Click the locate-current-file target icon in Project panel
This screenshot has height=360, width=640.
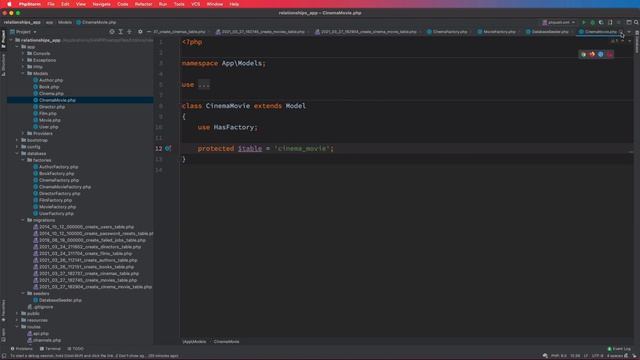pyautogui.click(x=112, y=31)
